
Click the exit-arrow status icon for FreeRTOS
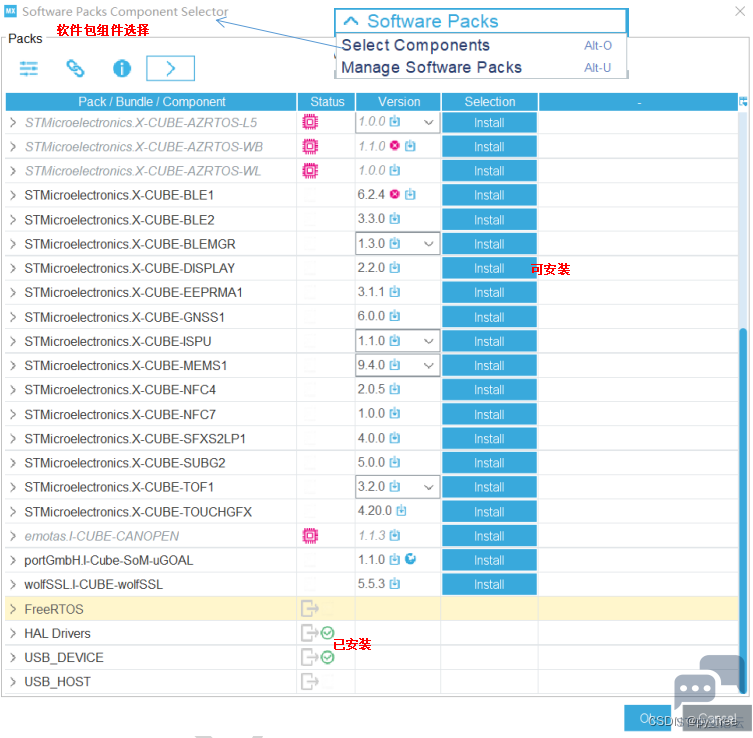[310, 608]
